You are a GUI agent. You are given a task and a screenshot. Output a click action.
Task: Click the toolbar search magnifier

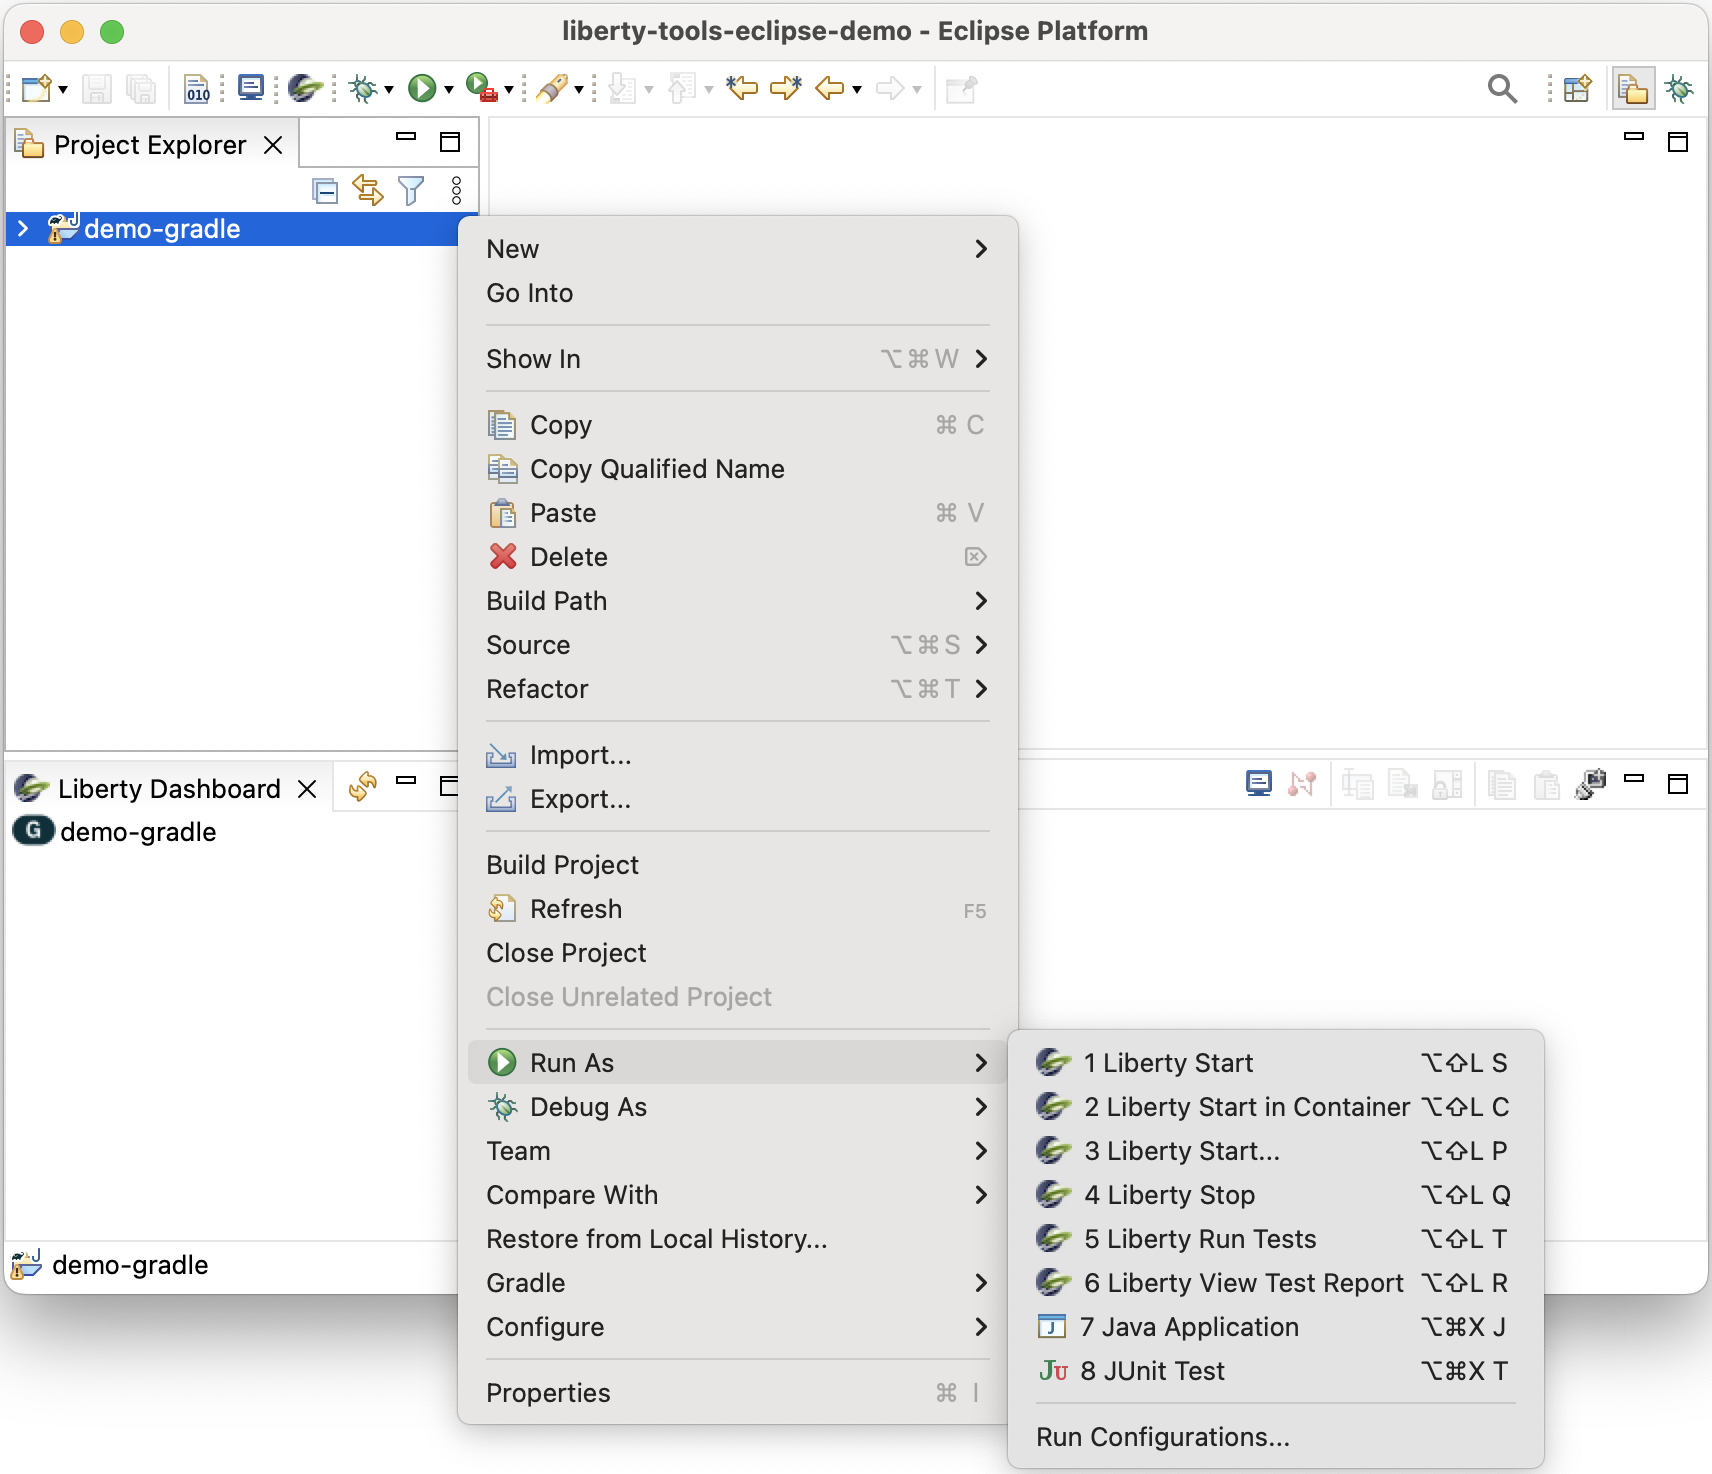pos(1502,89)
